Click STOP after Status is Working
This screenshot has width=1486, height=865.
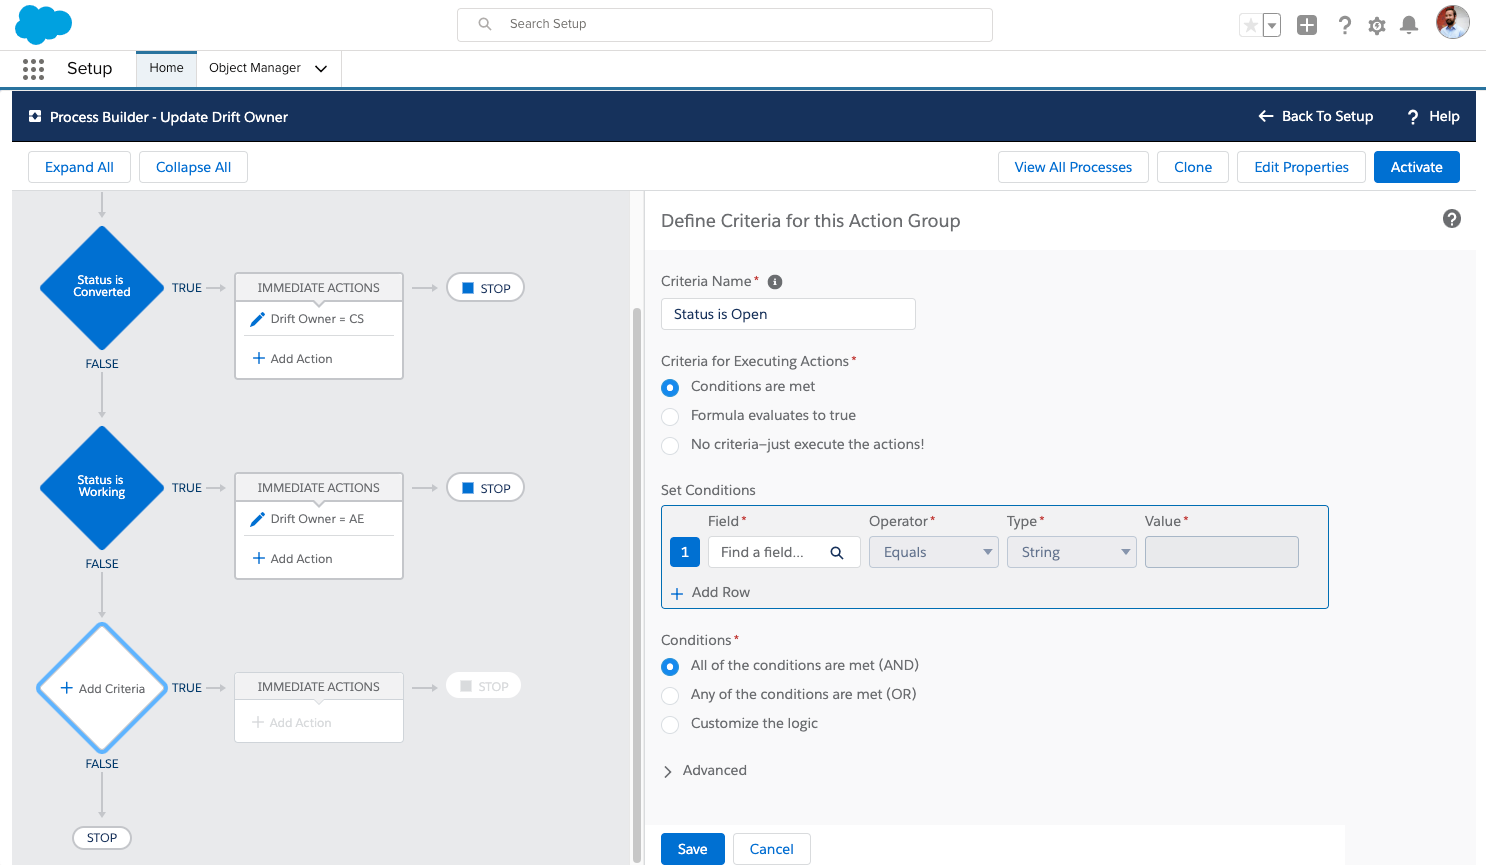[x=485, y=488]
